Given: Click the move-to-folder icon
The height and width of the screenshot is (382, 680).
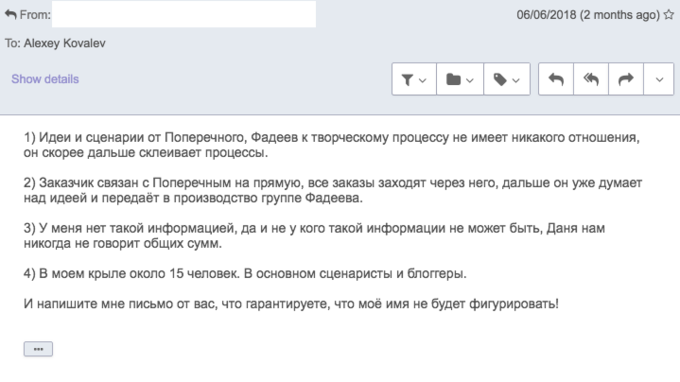Looking at the screenshot, I should point(454,79).
